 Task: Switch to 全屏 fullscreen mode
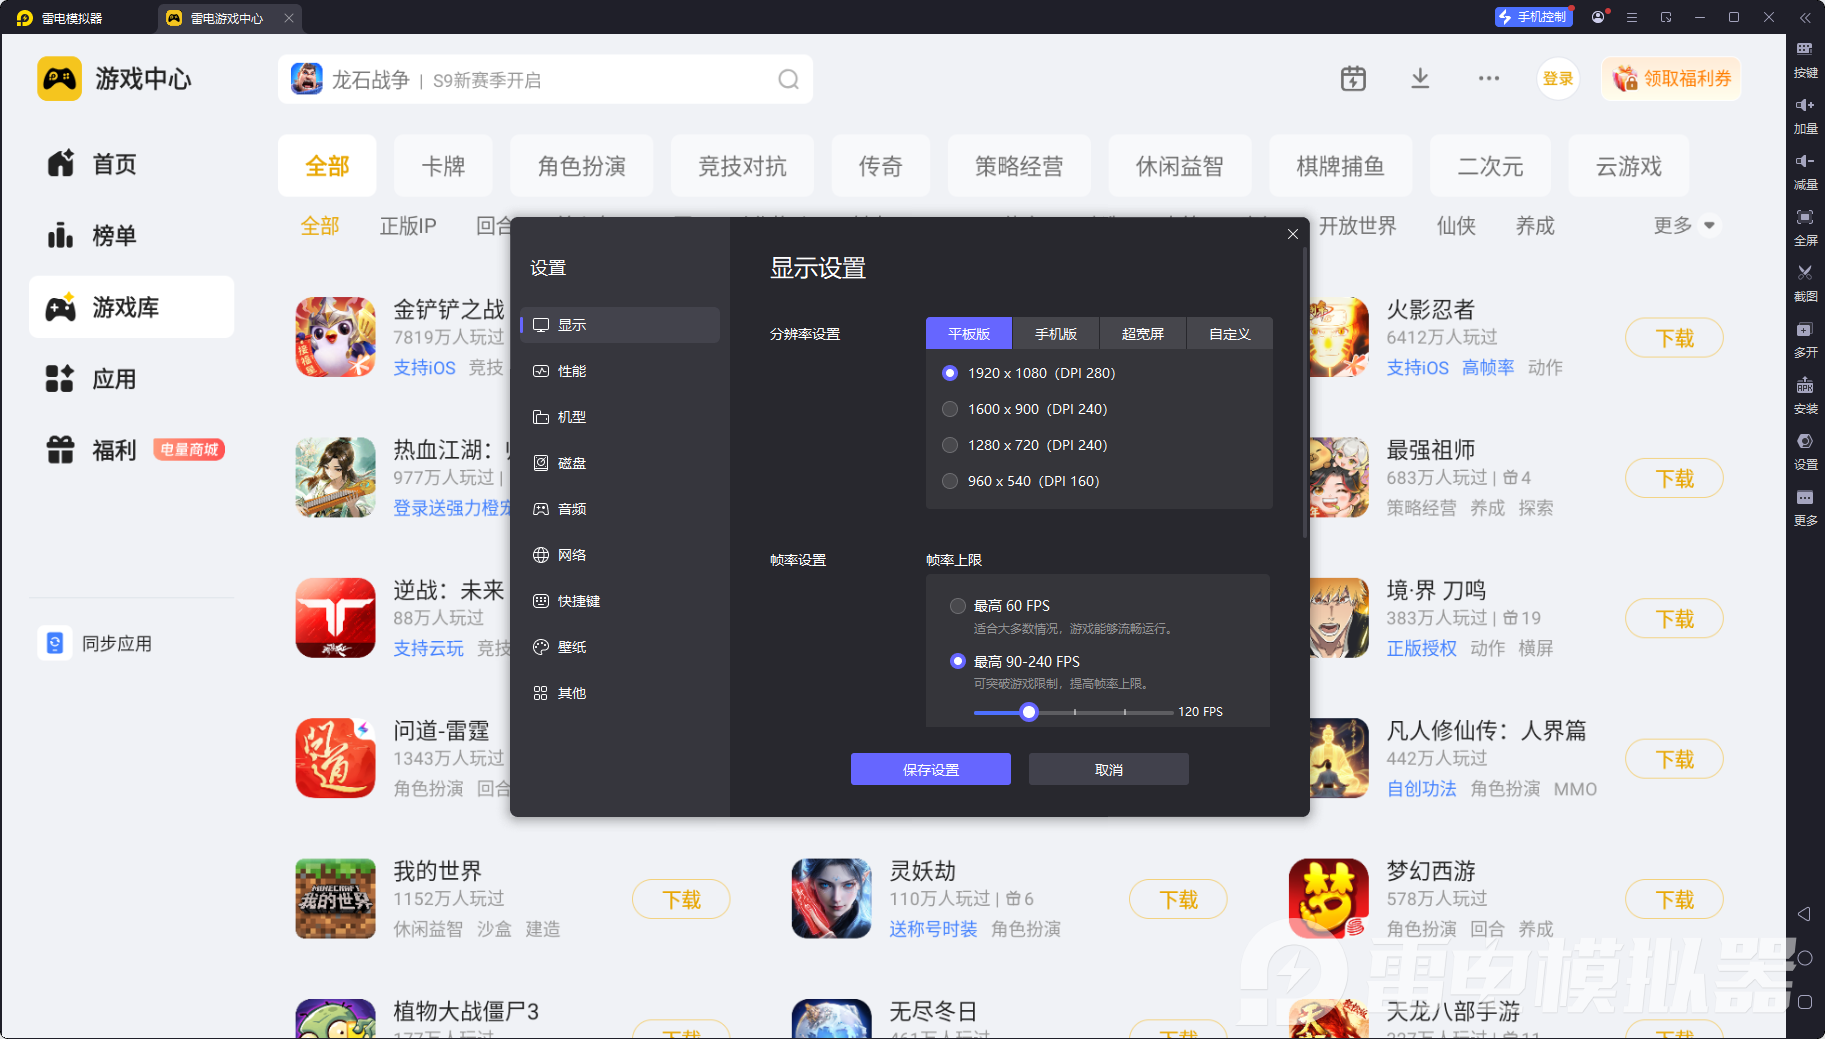[x=1805, y=227]
